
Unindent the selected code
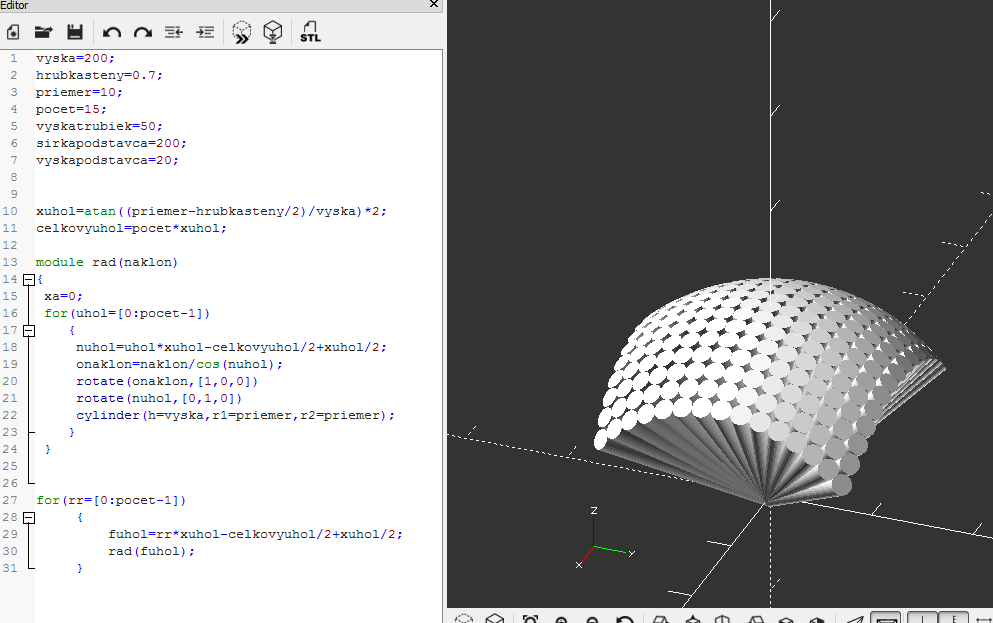(174, 32)
